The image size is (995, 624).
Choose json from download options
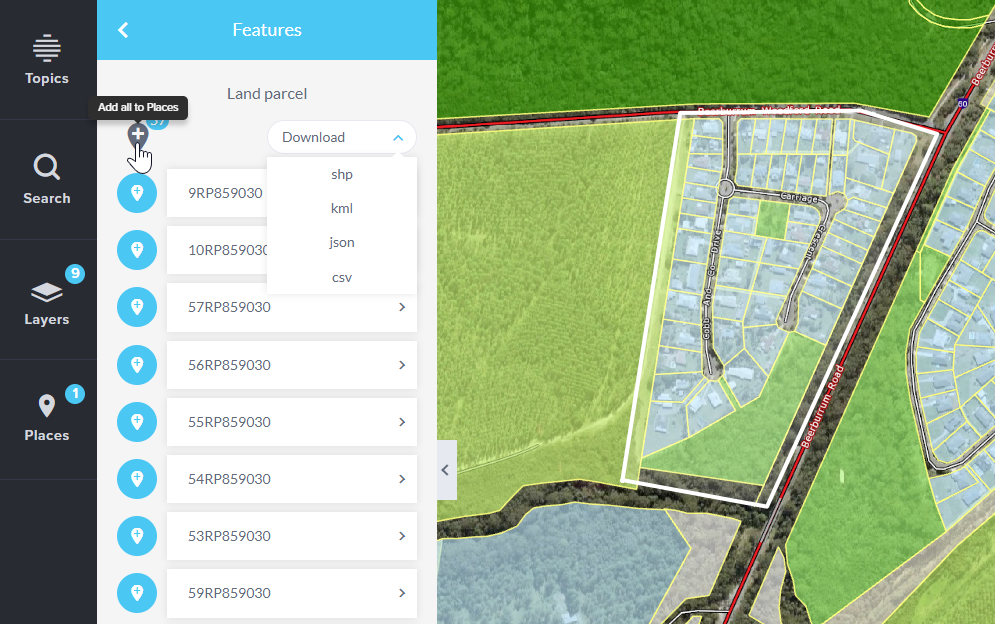pos(342,242)
